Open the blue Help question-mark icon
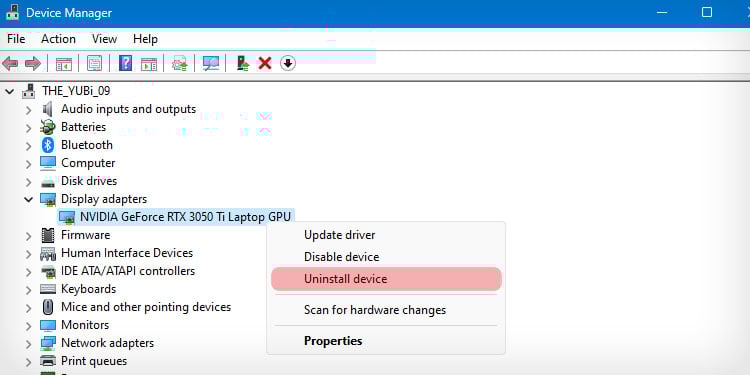 (x=125, y=63)
